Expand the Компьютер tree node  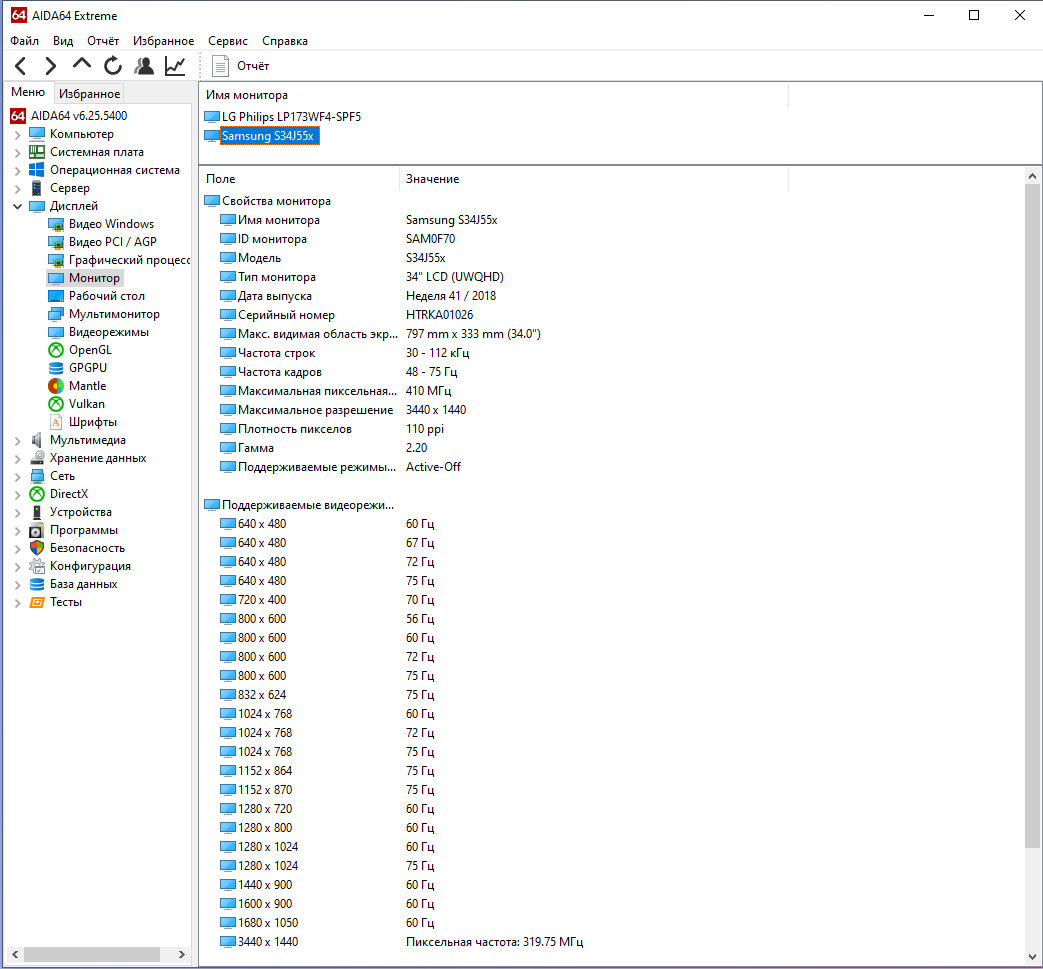pyautogui.click(x=18, y=134)
